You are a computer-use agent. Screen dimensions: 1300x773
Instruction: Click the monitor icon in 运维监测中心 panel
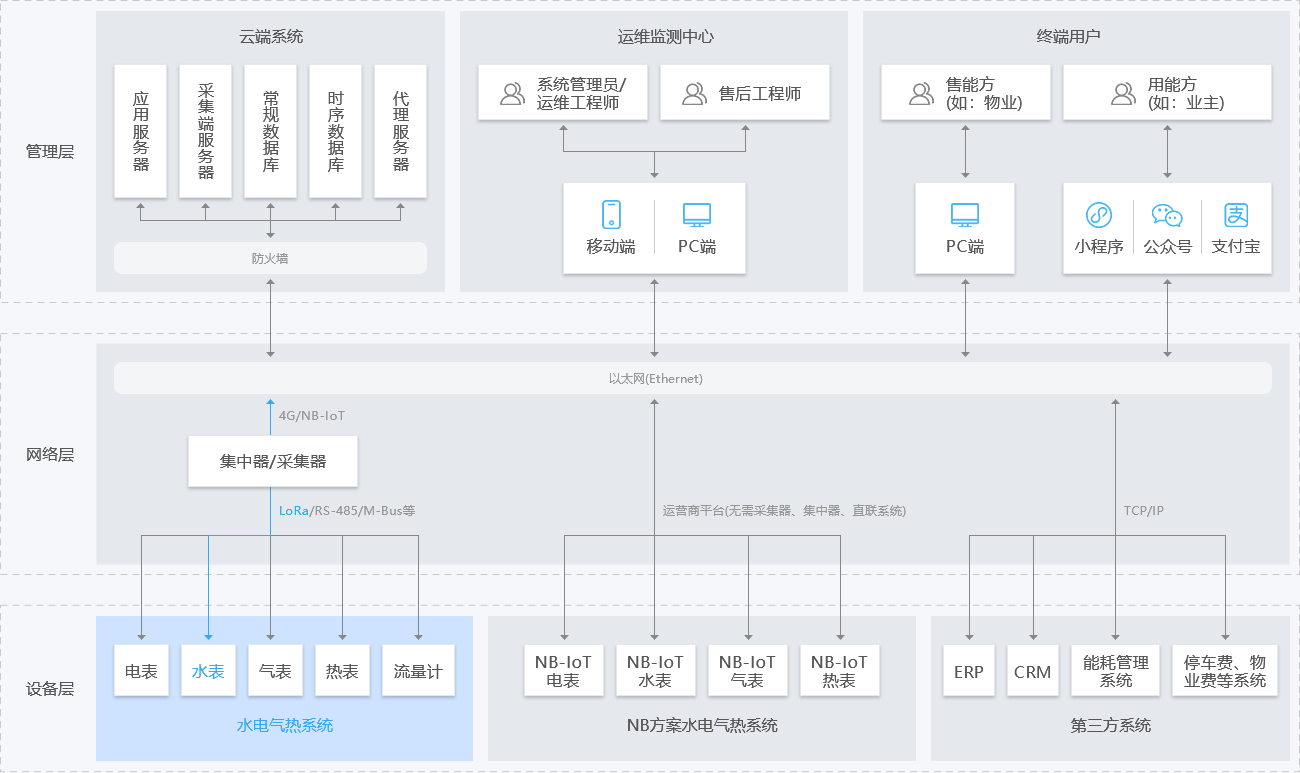pos(696,214)
